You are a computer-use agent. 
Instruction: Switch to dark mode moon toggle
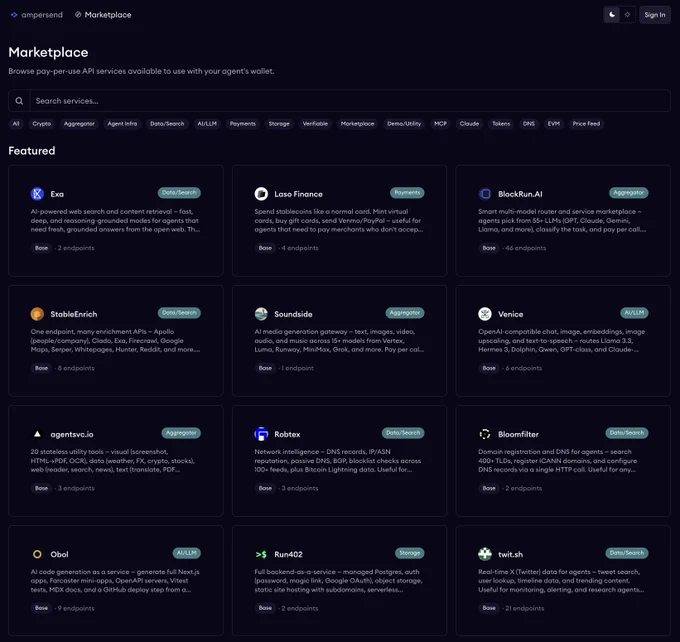pos(611,15)
